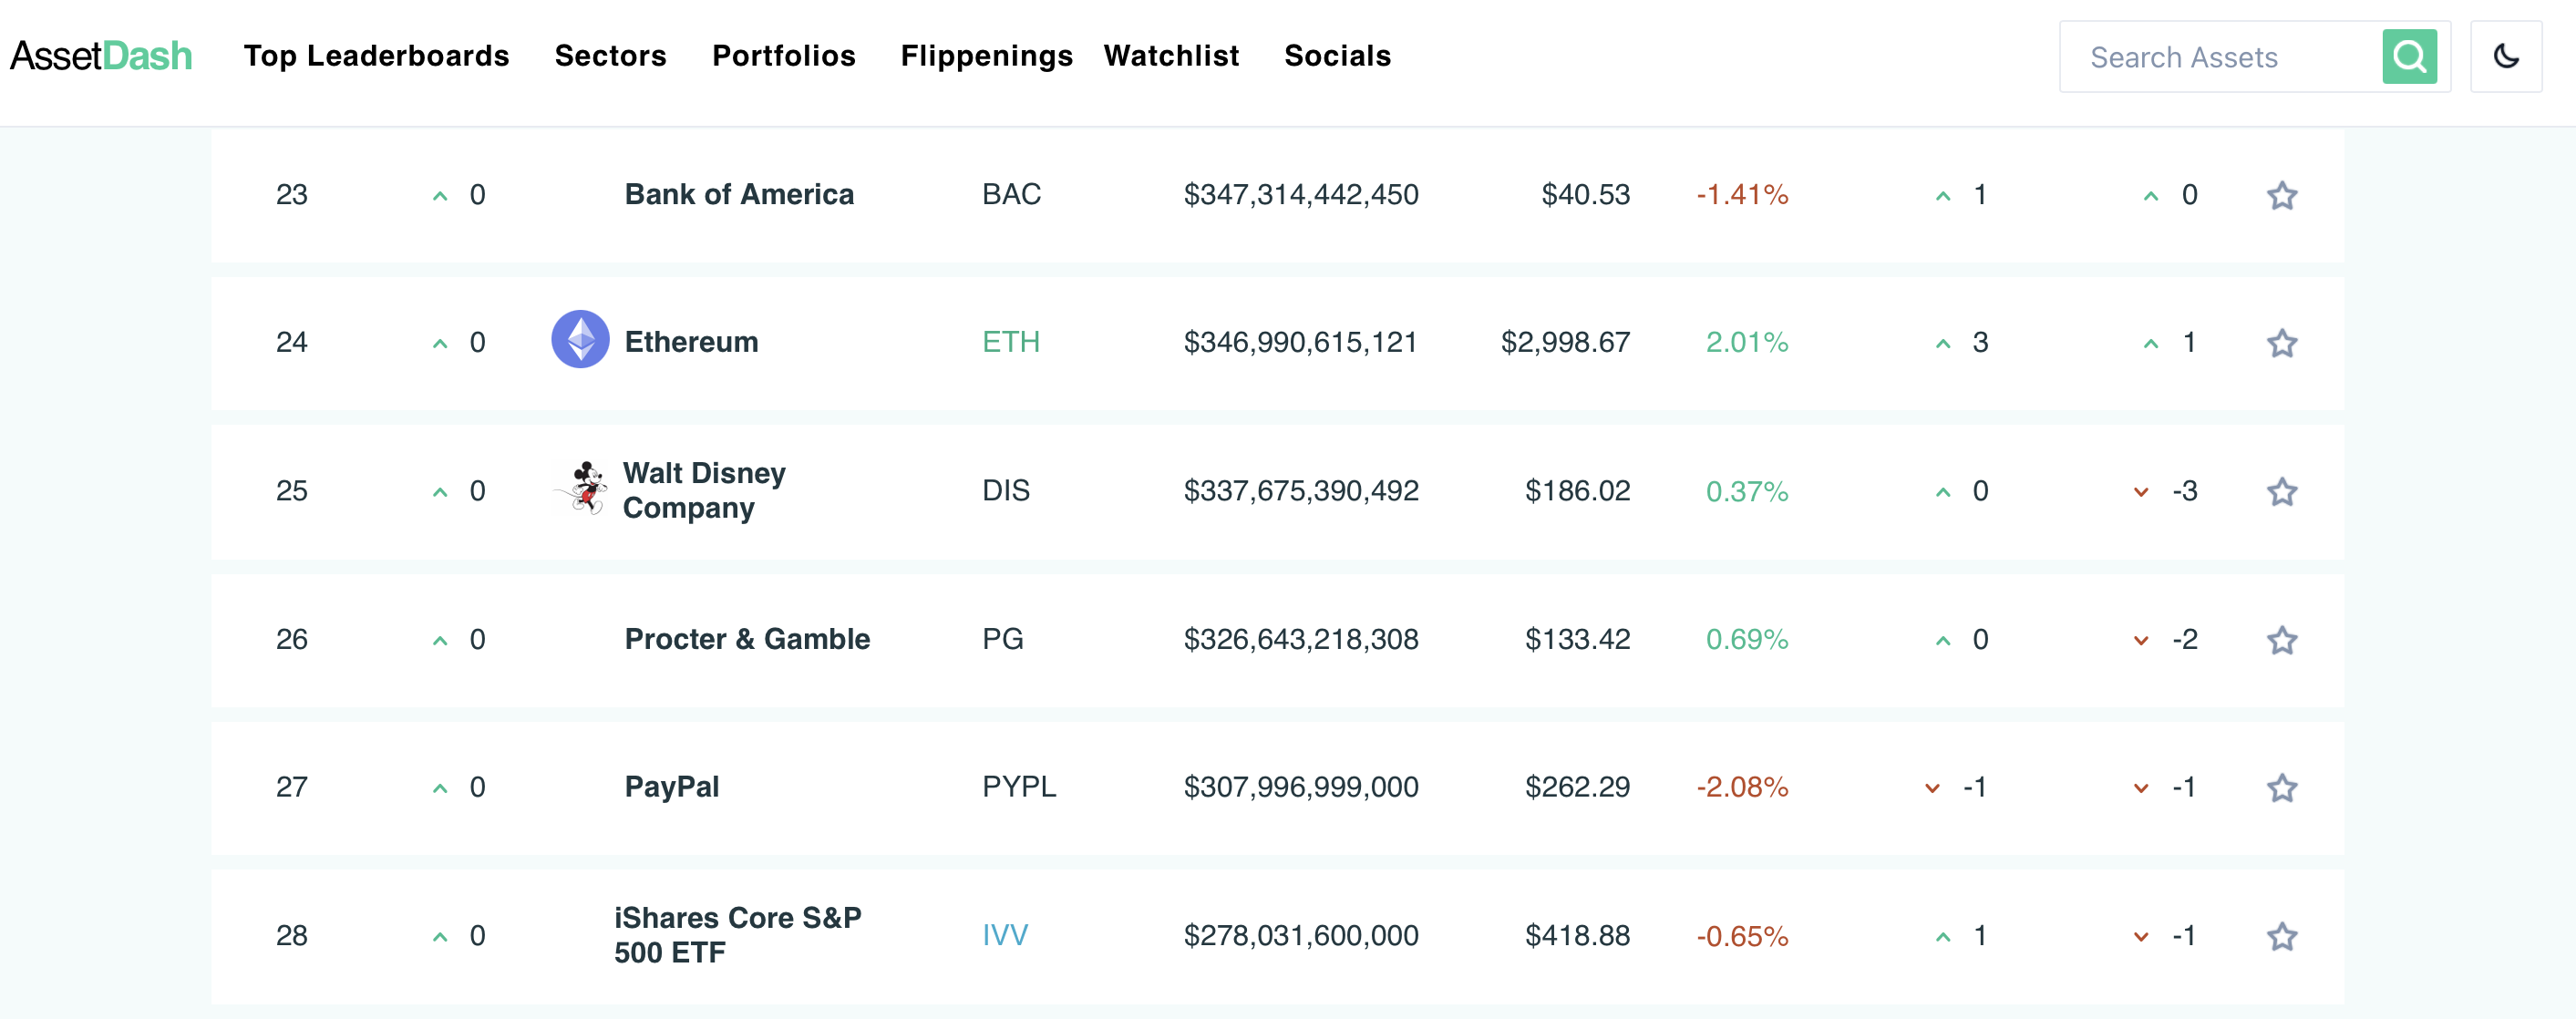Image resolution: width=2576 pixels, height=1019 pixels.
Task: Click the AssetDash logo
Action: 101,56
